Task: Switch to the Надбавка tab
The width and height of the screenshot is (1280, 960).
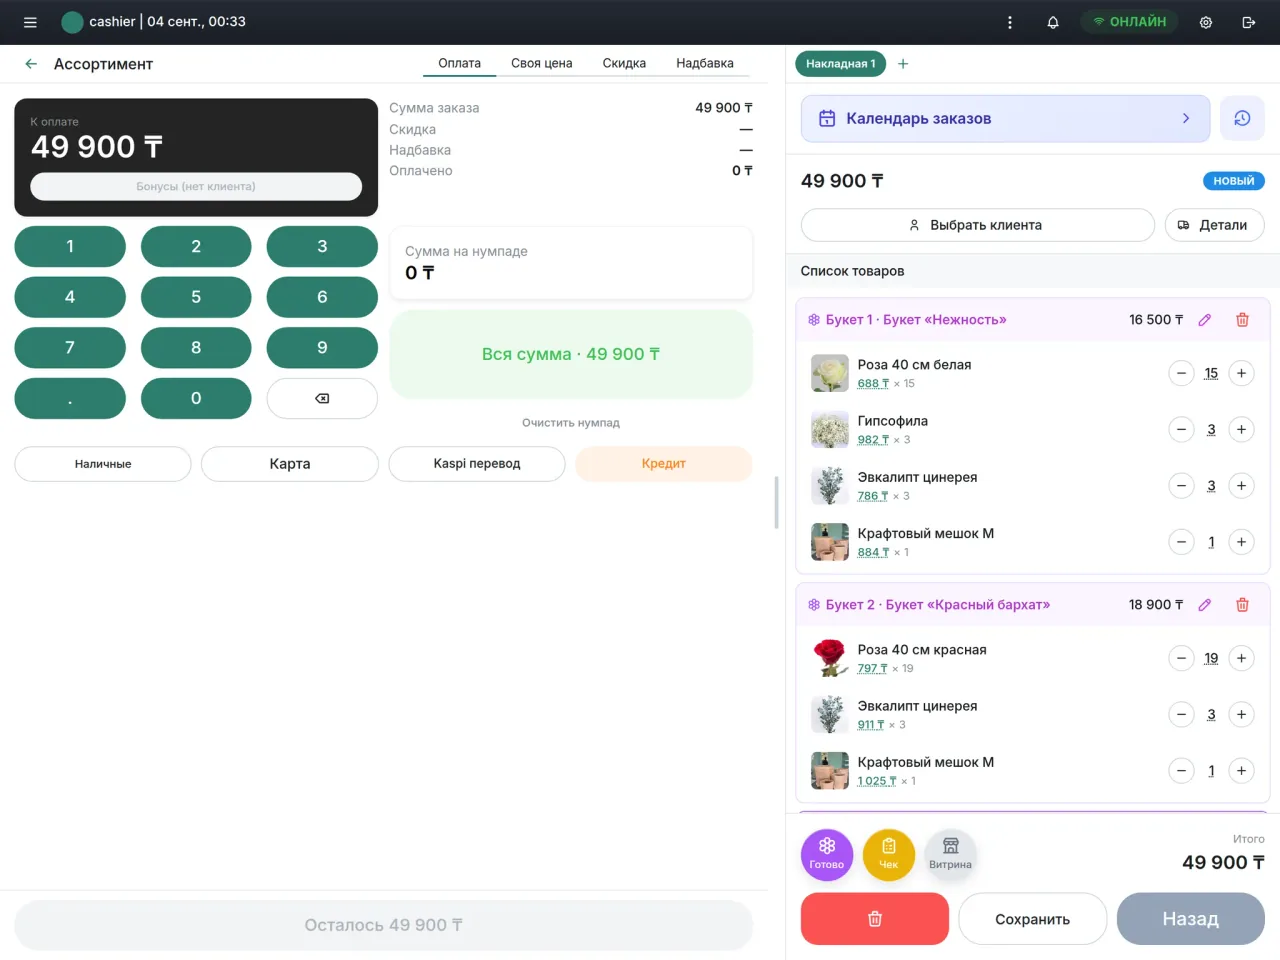Action: click(705, 63)
